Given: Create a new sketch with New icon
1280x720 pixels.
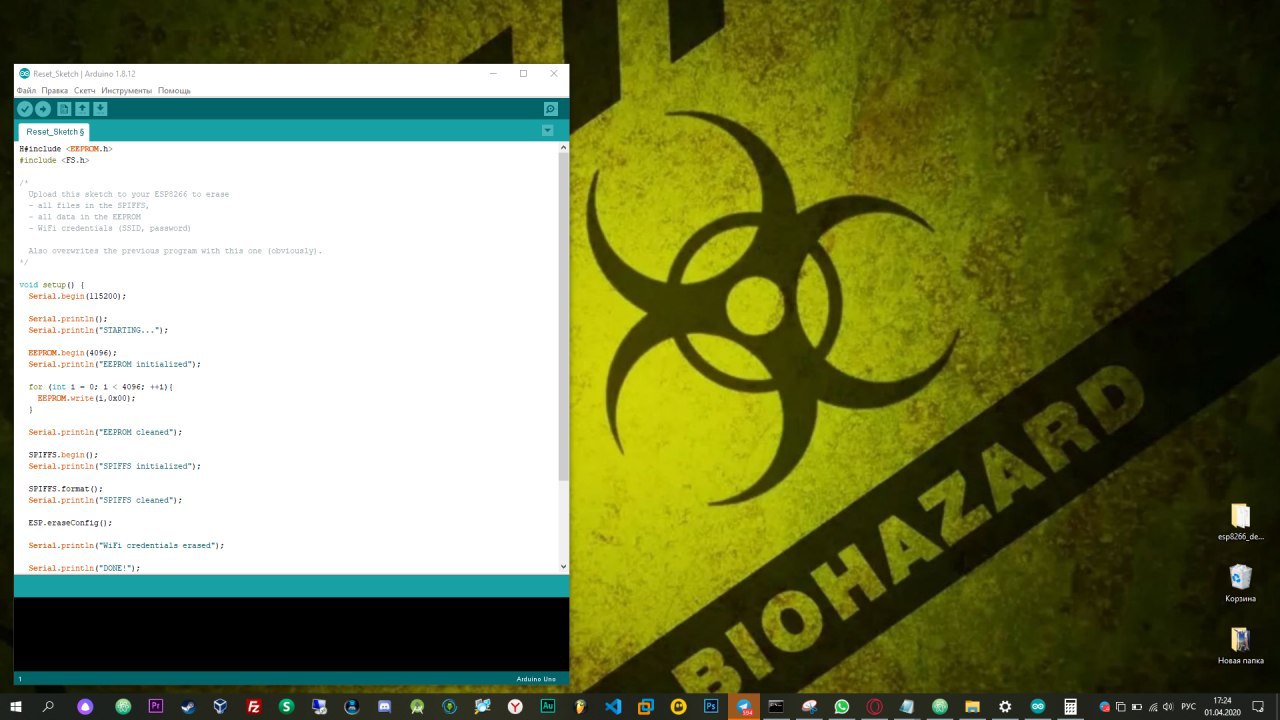Looking at the screenshot, I should pyautogui.click(x=64, y=109).
